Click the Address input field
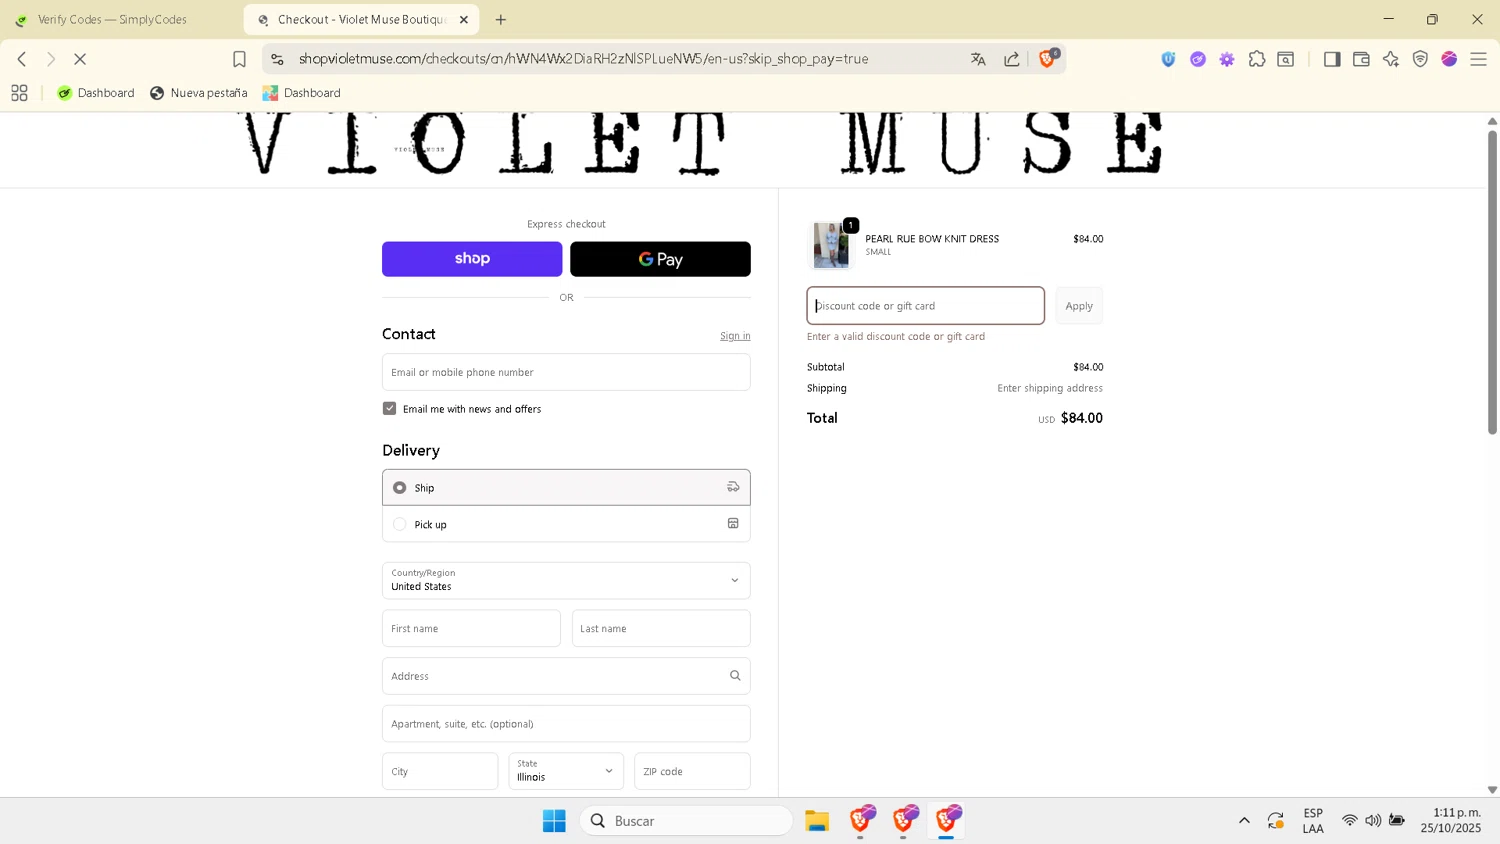 click(x=566, y=676)
